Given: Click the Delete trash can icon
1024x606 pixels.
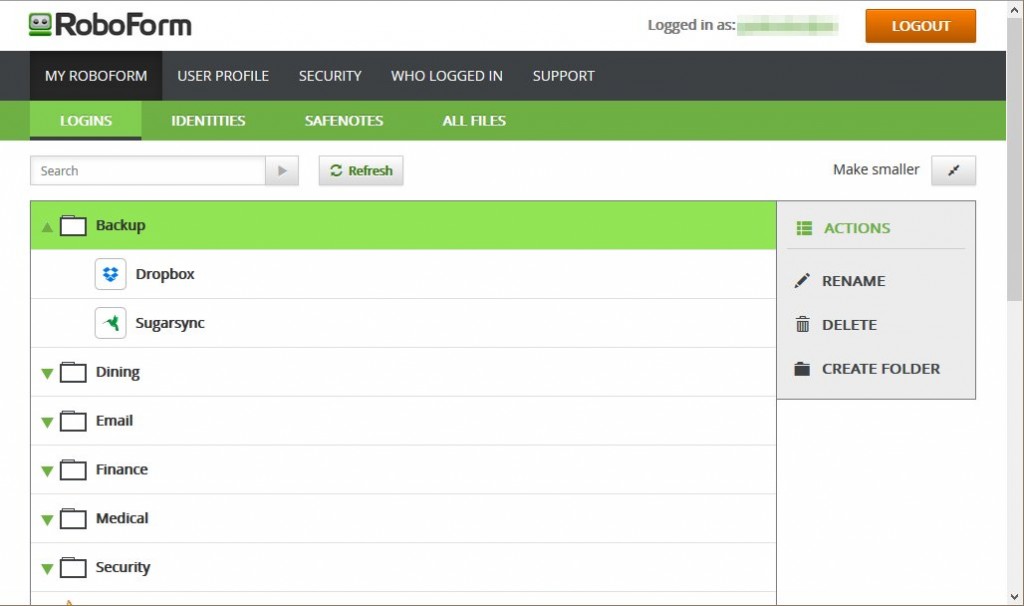Looking at the screenshot, I should (803, 324).
